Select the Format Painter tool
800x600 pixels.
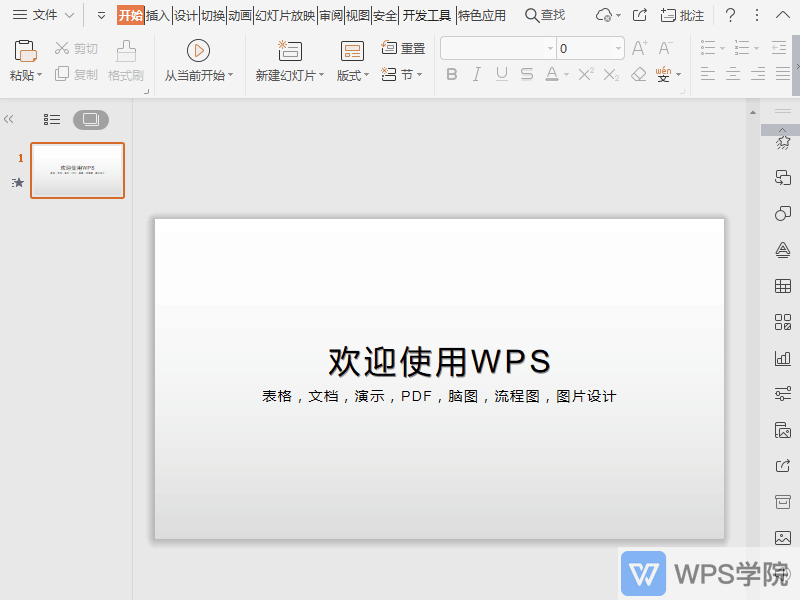[125, 60]
